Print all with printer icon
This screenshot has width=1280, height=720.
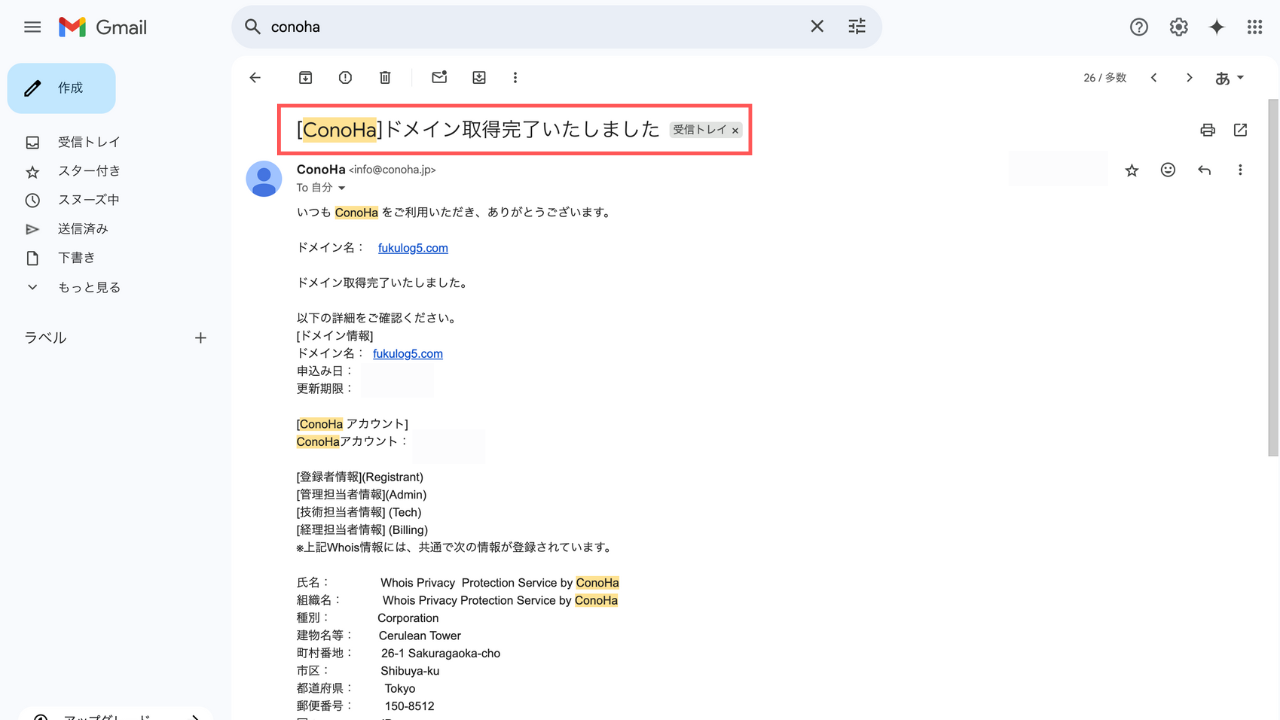click(1208, 130)
